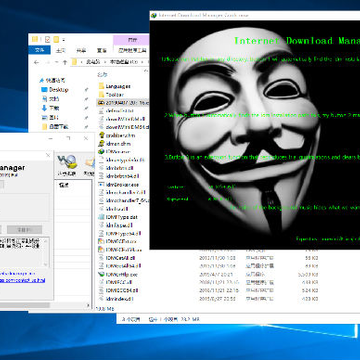Click the grey button in the IDM dialog

pyautogui.click(x=24, y=230)
